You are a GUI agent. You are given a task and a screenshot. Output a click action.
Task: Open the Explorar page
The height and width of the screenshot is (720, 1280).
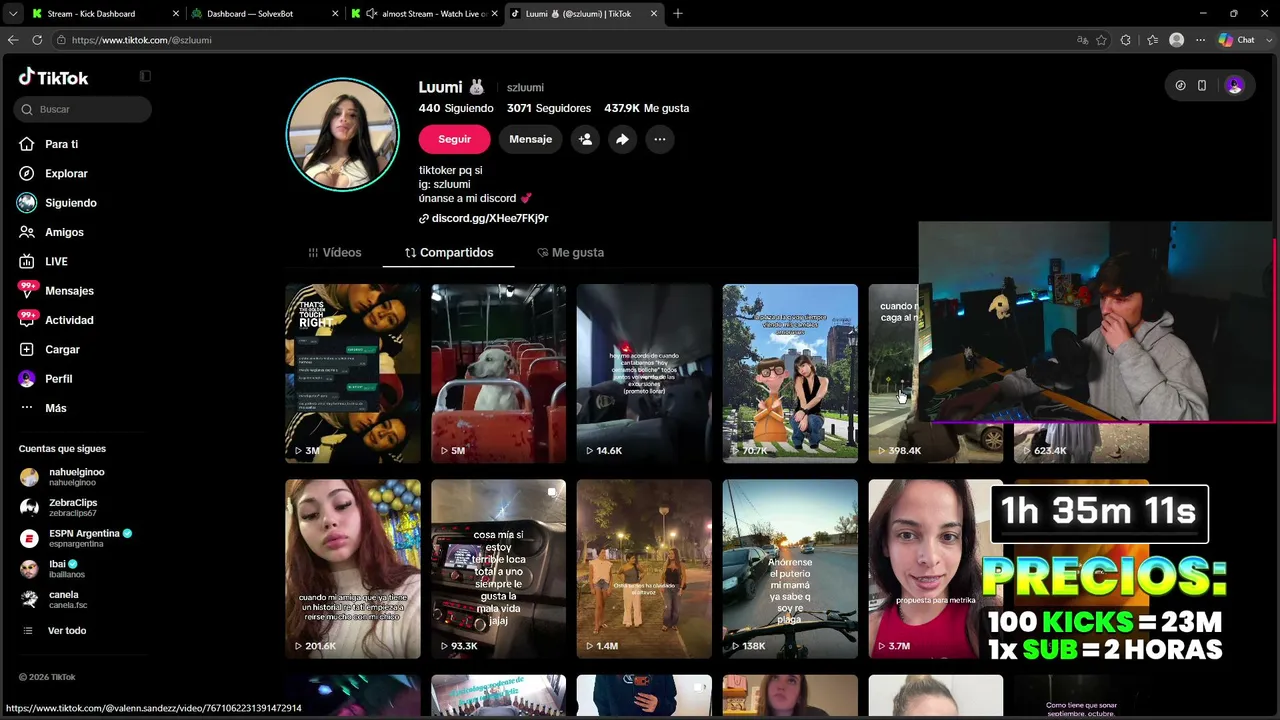coord(66,173)
